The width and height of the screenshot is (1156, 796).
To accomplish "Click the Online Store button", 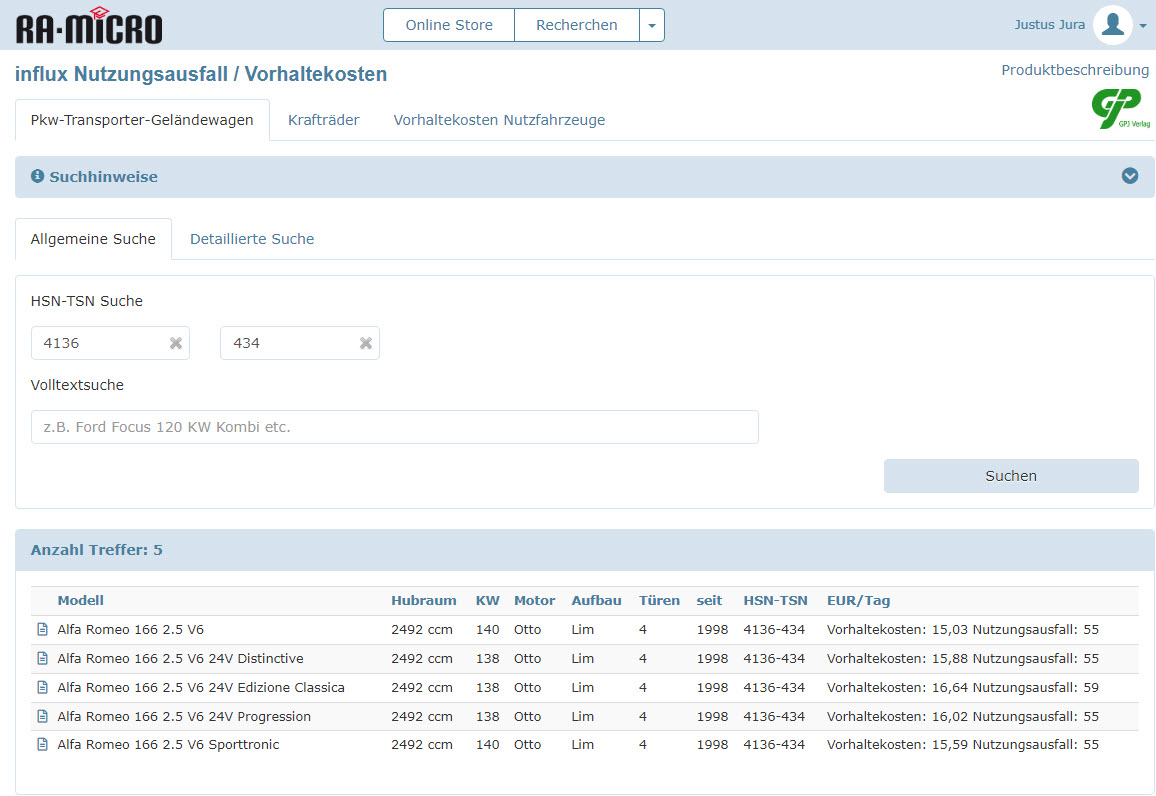I will pyautogui.click(x=449, y=25).
